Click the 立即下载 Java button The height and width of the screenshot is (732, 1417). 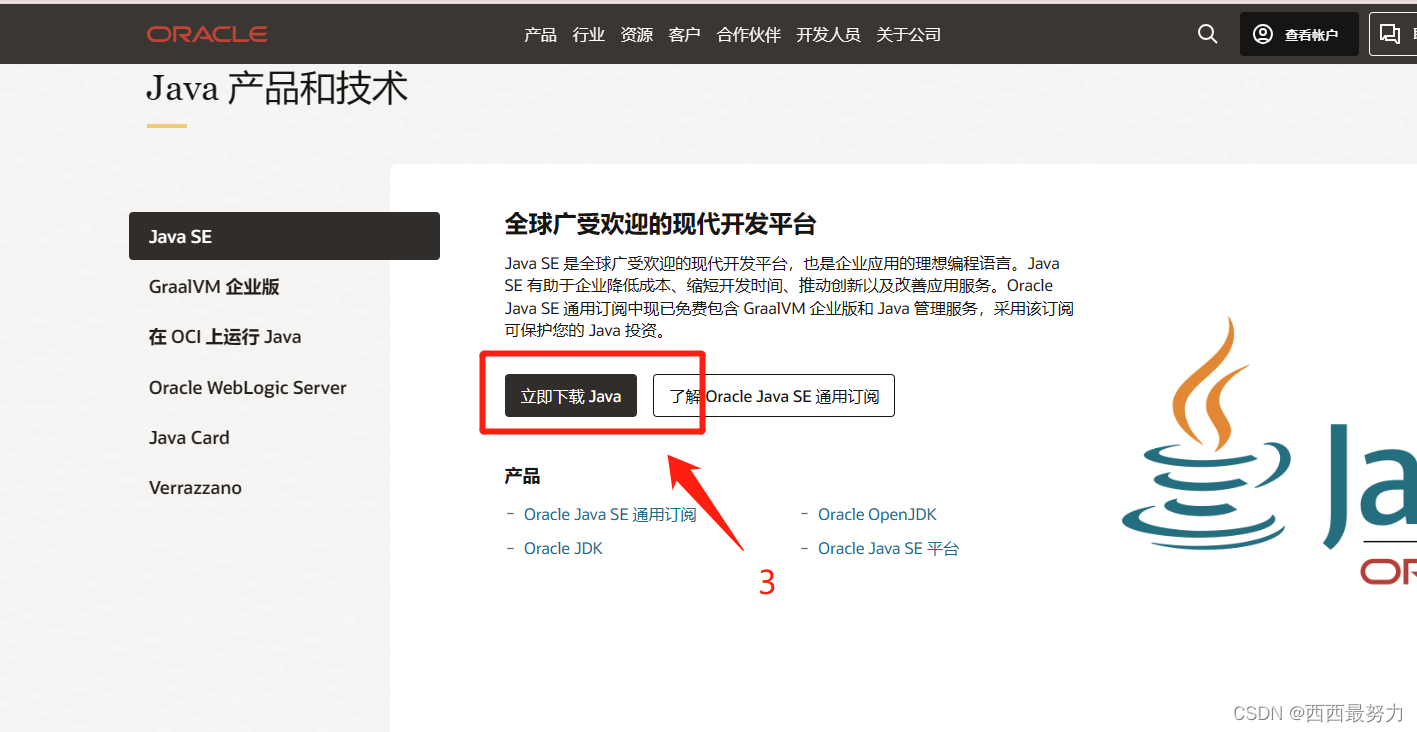571,396
